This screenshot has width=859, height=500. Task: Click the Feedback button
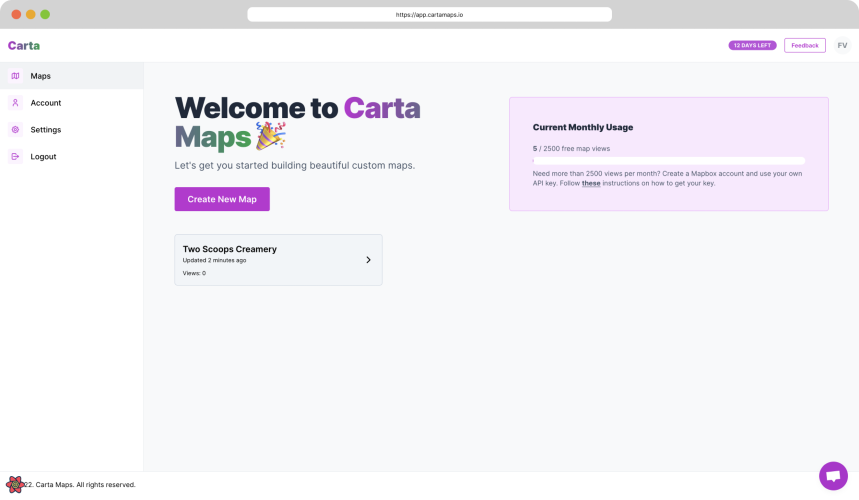point(805,45)
